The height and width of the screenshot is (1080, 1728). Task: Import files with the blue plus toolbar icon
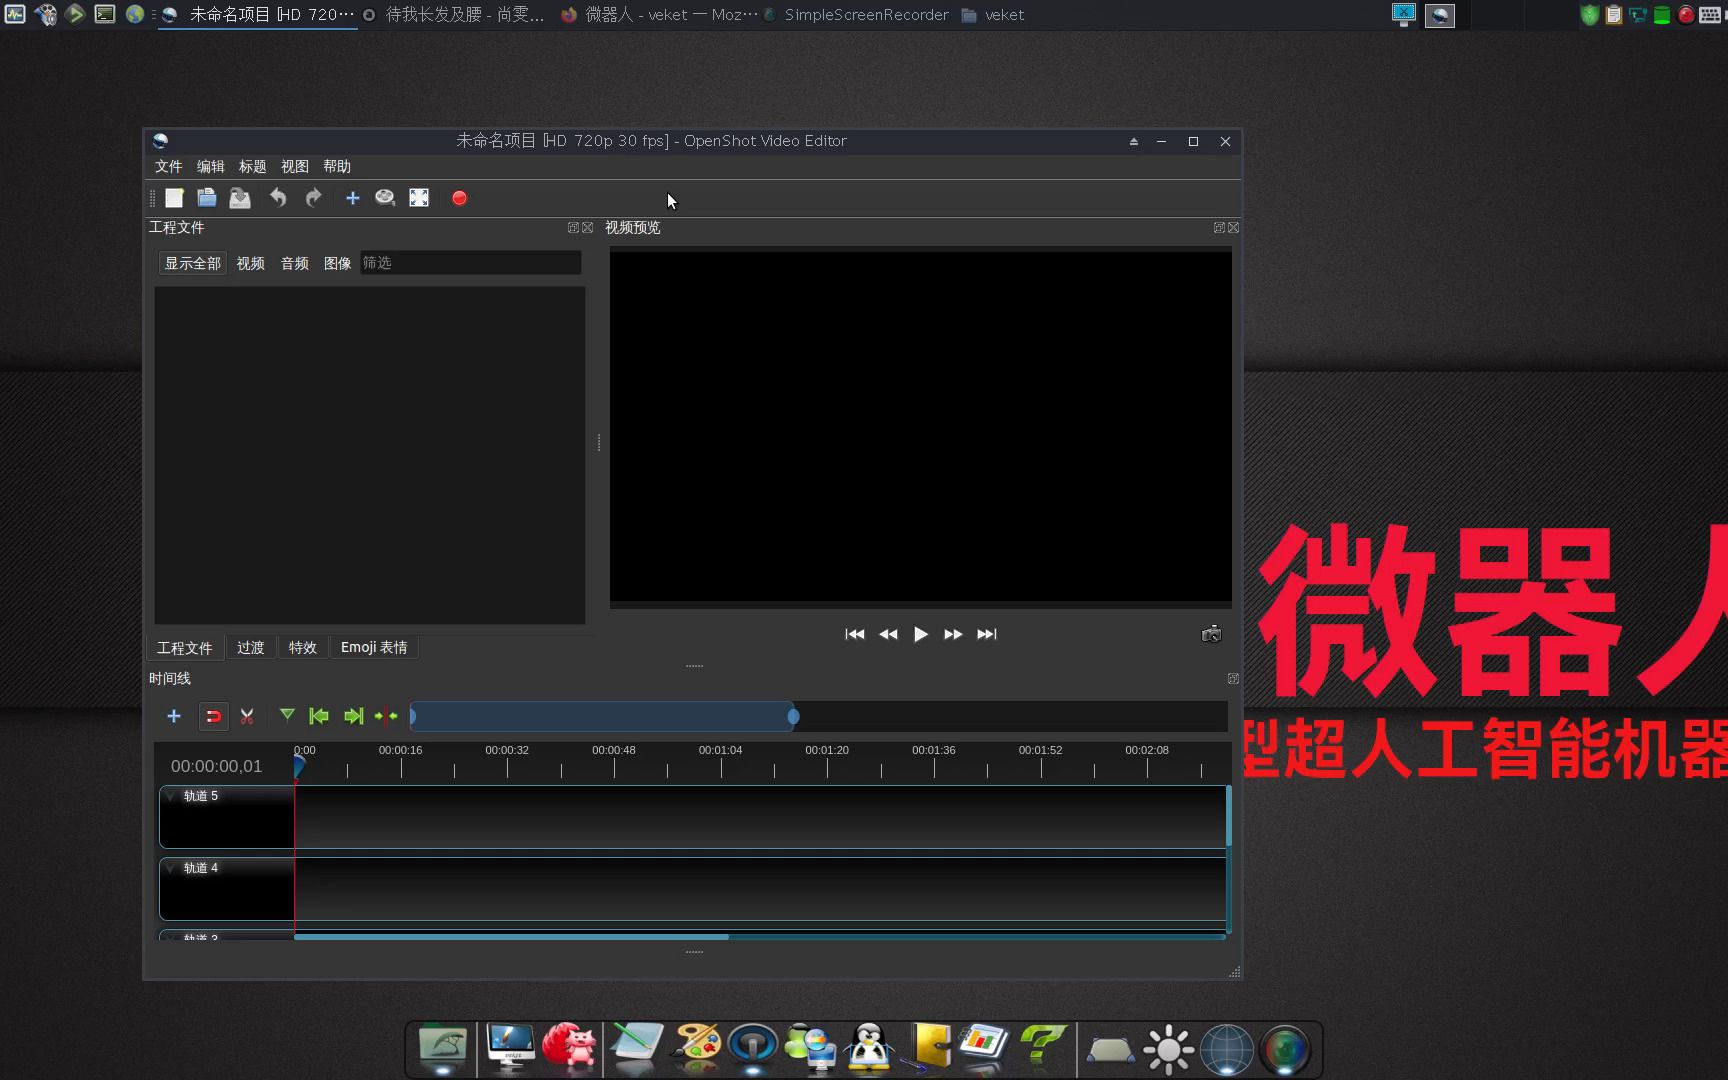[x=352, y=198]
